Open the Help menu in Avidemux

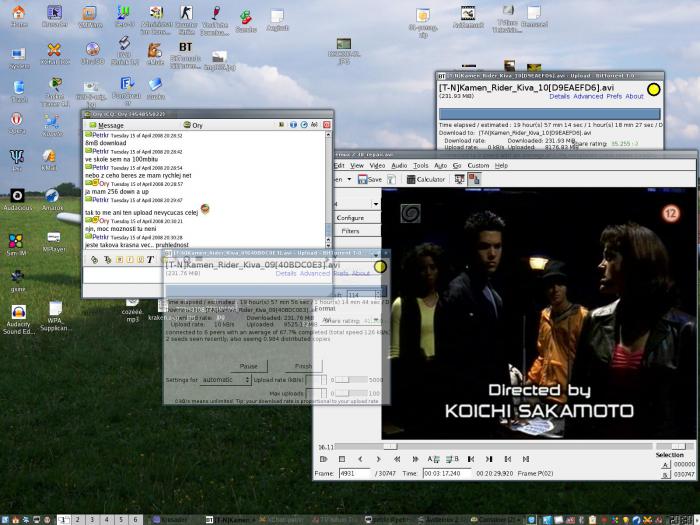501,166
